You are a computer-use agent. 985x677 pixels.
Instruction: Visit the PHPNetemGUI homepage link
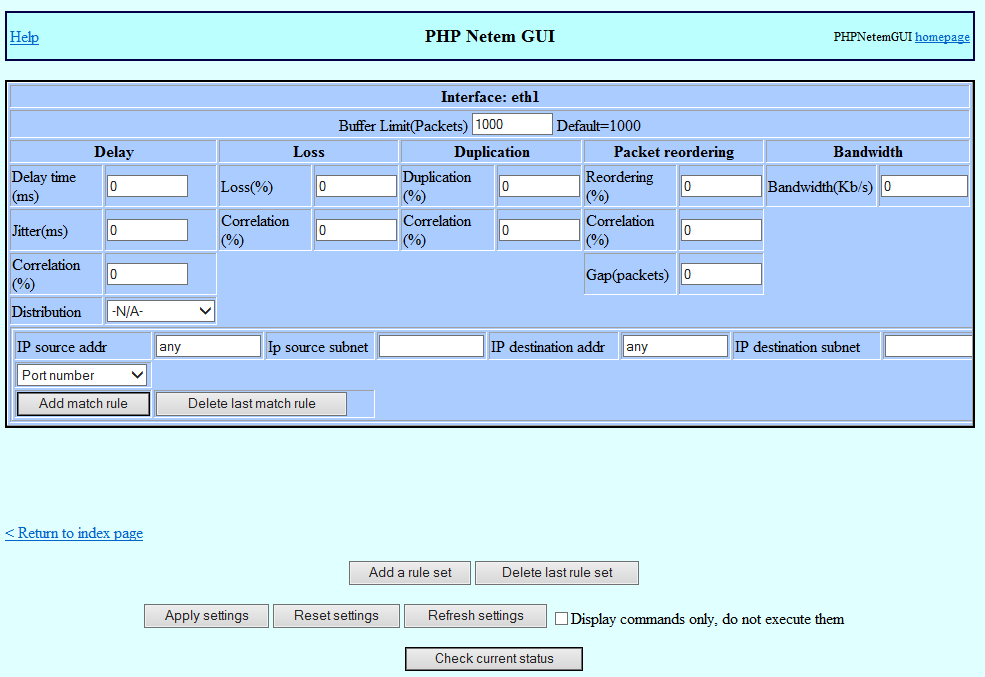941,37
